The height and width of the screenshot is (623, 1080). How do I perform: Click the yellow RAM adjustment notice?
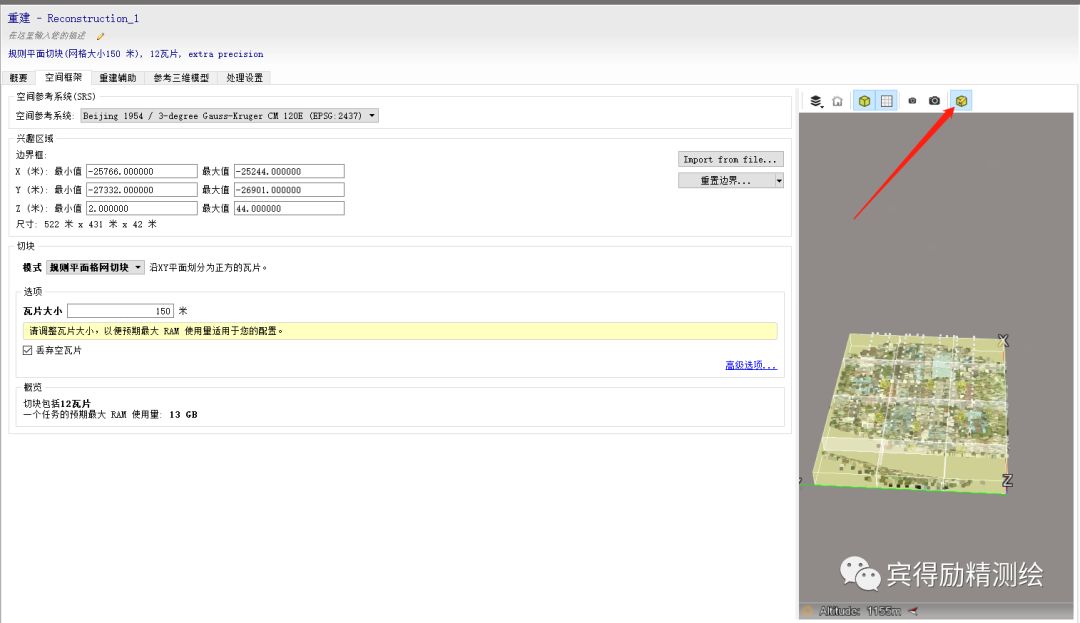click(x=400, y=331)
